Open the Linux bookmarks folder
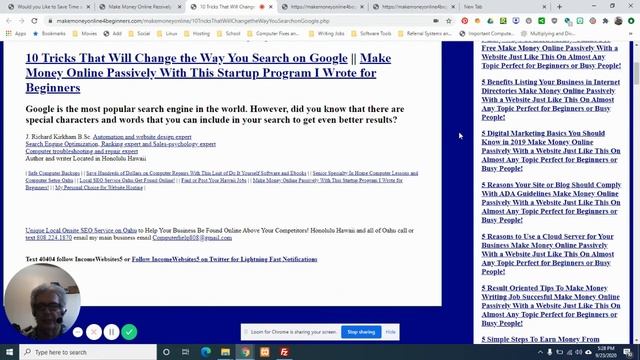Image resolution: width=640 pixels, height=360 pixels. 167,34
